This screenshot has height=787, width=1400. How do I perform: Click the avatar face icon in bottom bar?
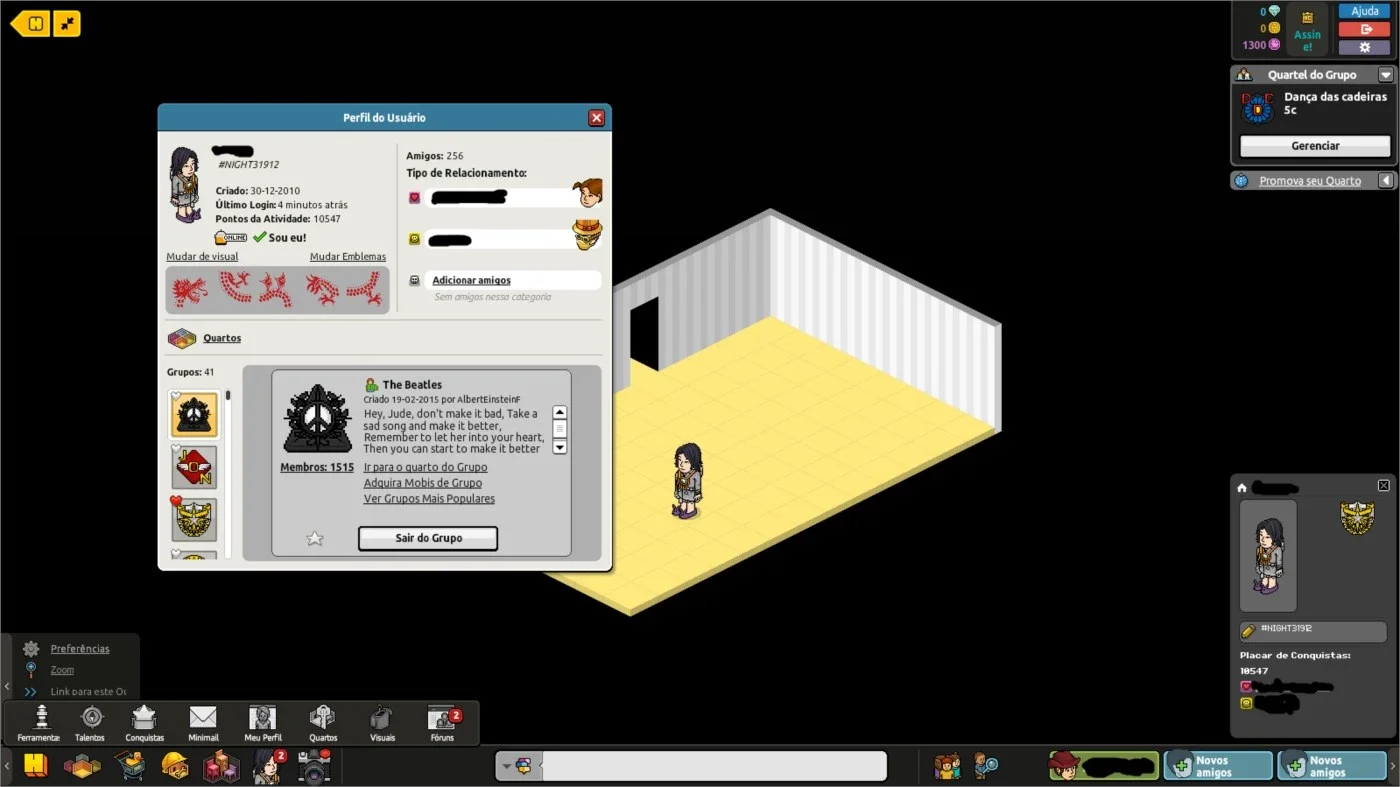pyautogui.click(x=267, y=766)
